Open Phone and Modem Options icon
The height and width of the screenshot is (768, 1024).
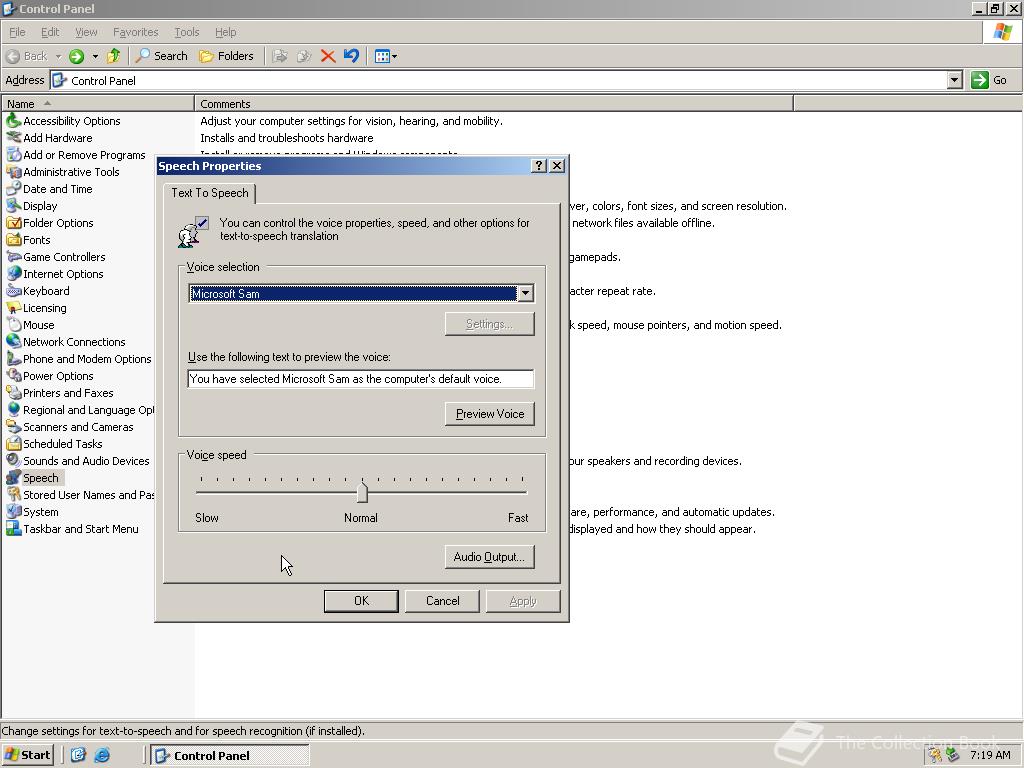(x=14, y=359)
